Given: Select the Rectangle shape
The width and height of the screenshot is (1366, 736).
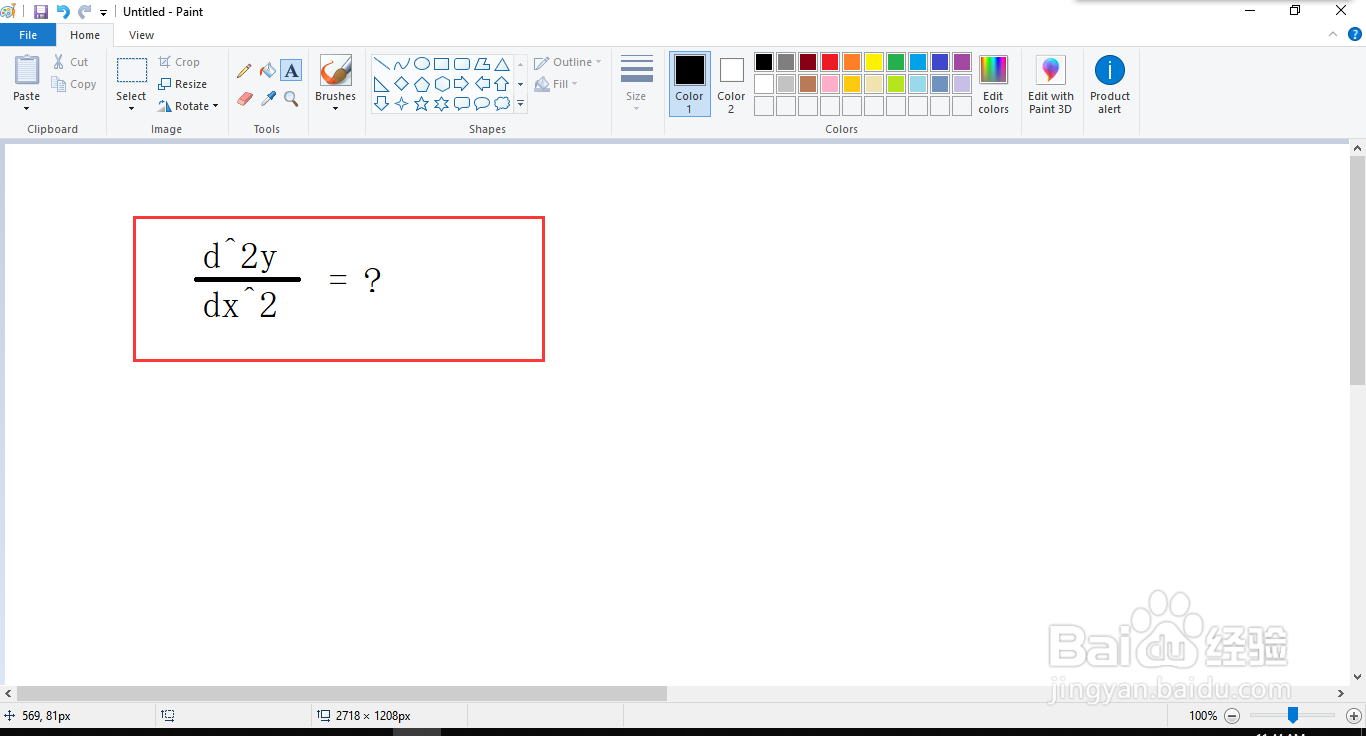Looking at the screenshot, I should click(x=441, y=64).
